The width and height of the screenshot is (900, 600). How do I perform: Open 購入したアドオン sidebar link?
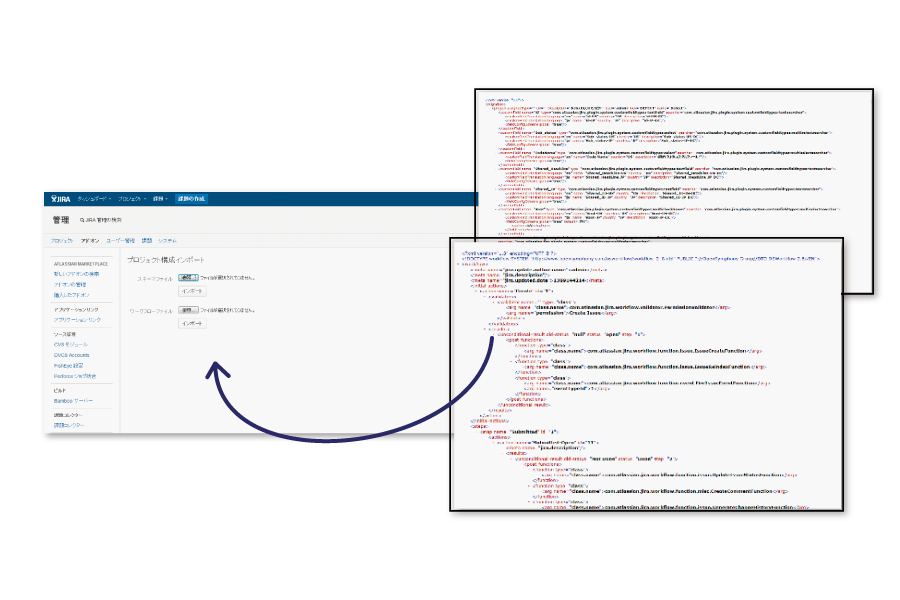[x=72, y=295]
